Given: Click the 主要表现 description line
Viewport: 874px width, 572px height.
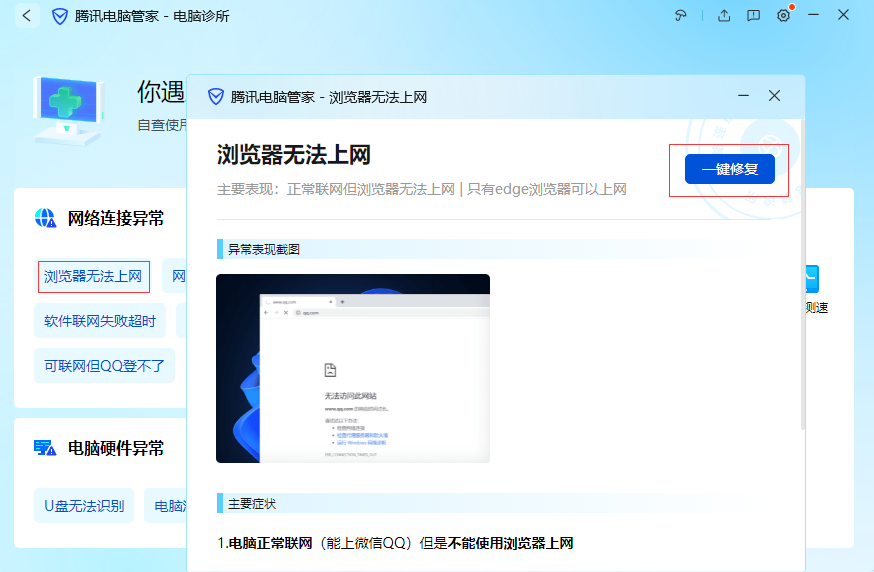Looking at the screenshot, I should click(x=421, y=190).
